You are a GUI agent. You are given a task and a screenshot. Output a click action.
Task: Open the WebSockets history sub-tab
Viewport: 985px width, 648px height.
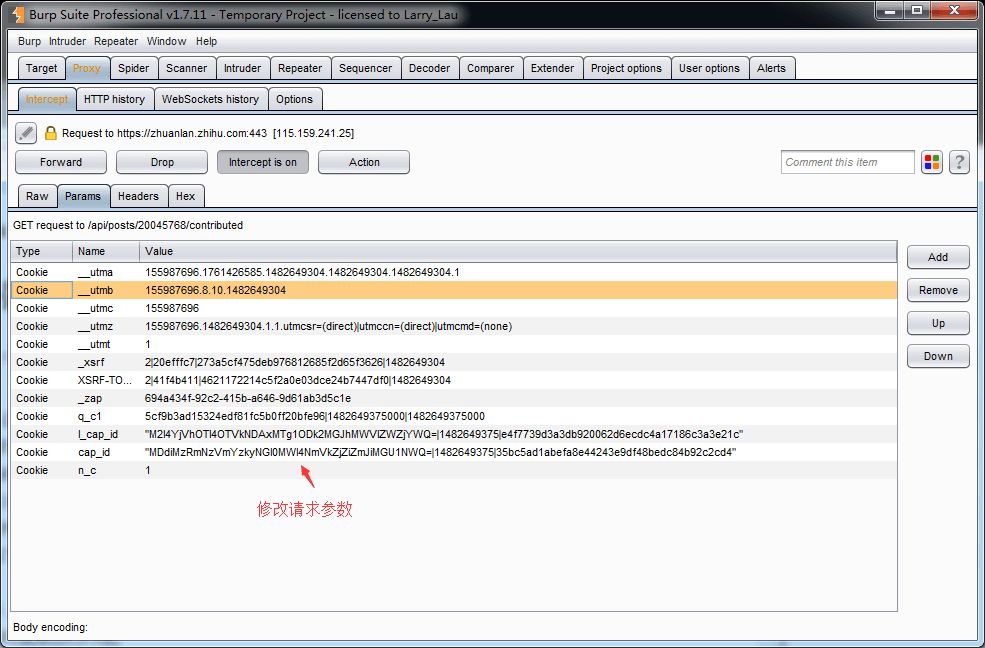[x=210, y=99]
